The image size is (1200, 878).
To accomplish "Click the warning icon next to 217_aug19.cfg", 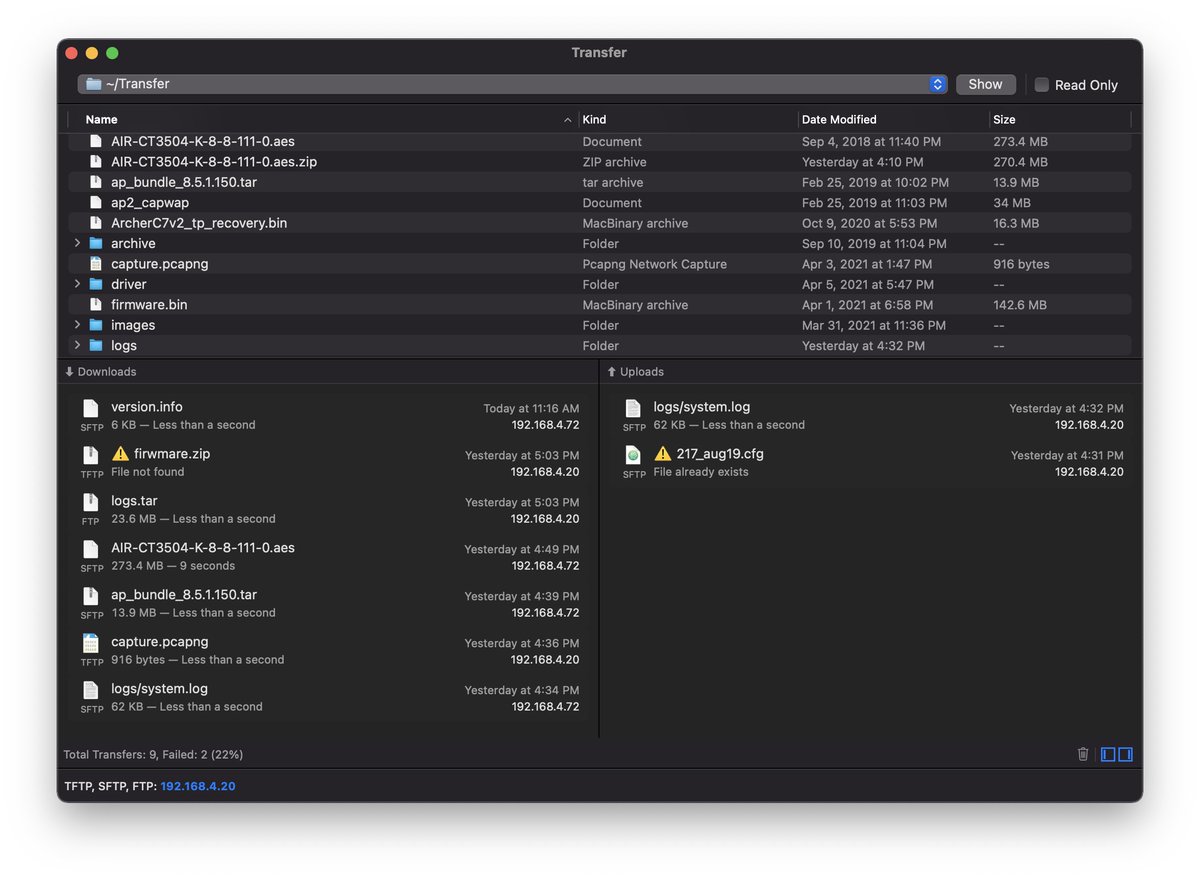I will 663,454.
